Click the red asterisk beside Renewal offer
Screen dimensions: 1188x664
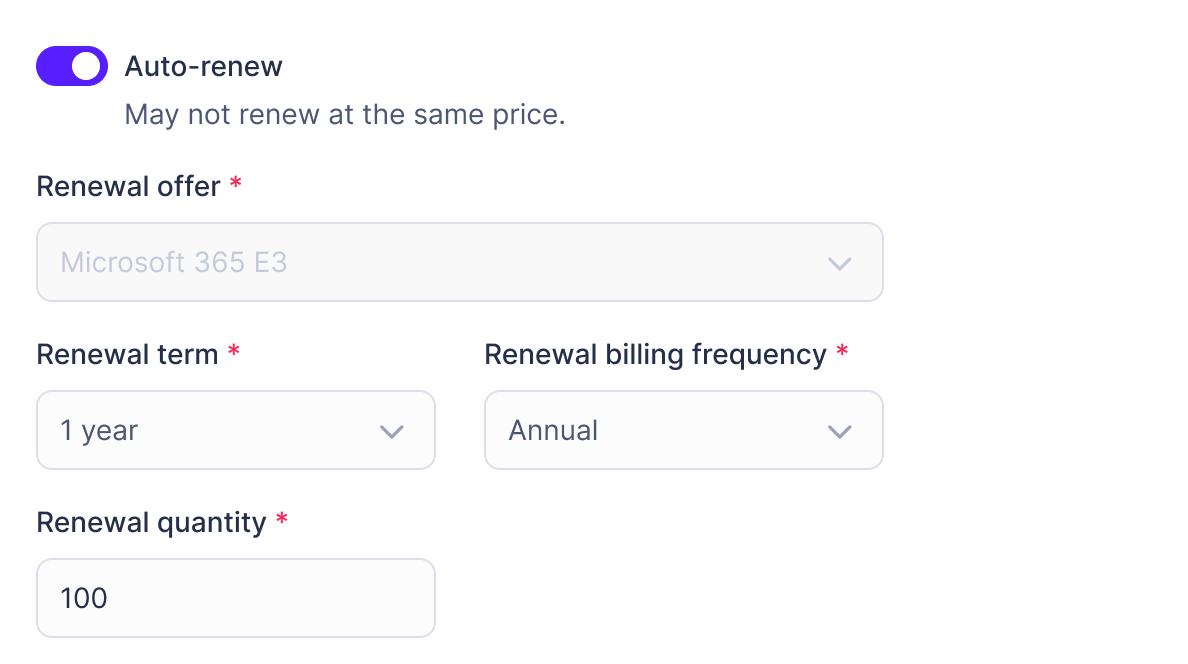pos(236,185)
